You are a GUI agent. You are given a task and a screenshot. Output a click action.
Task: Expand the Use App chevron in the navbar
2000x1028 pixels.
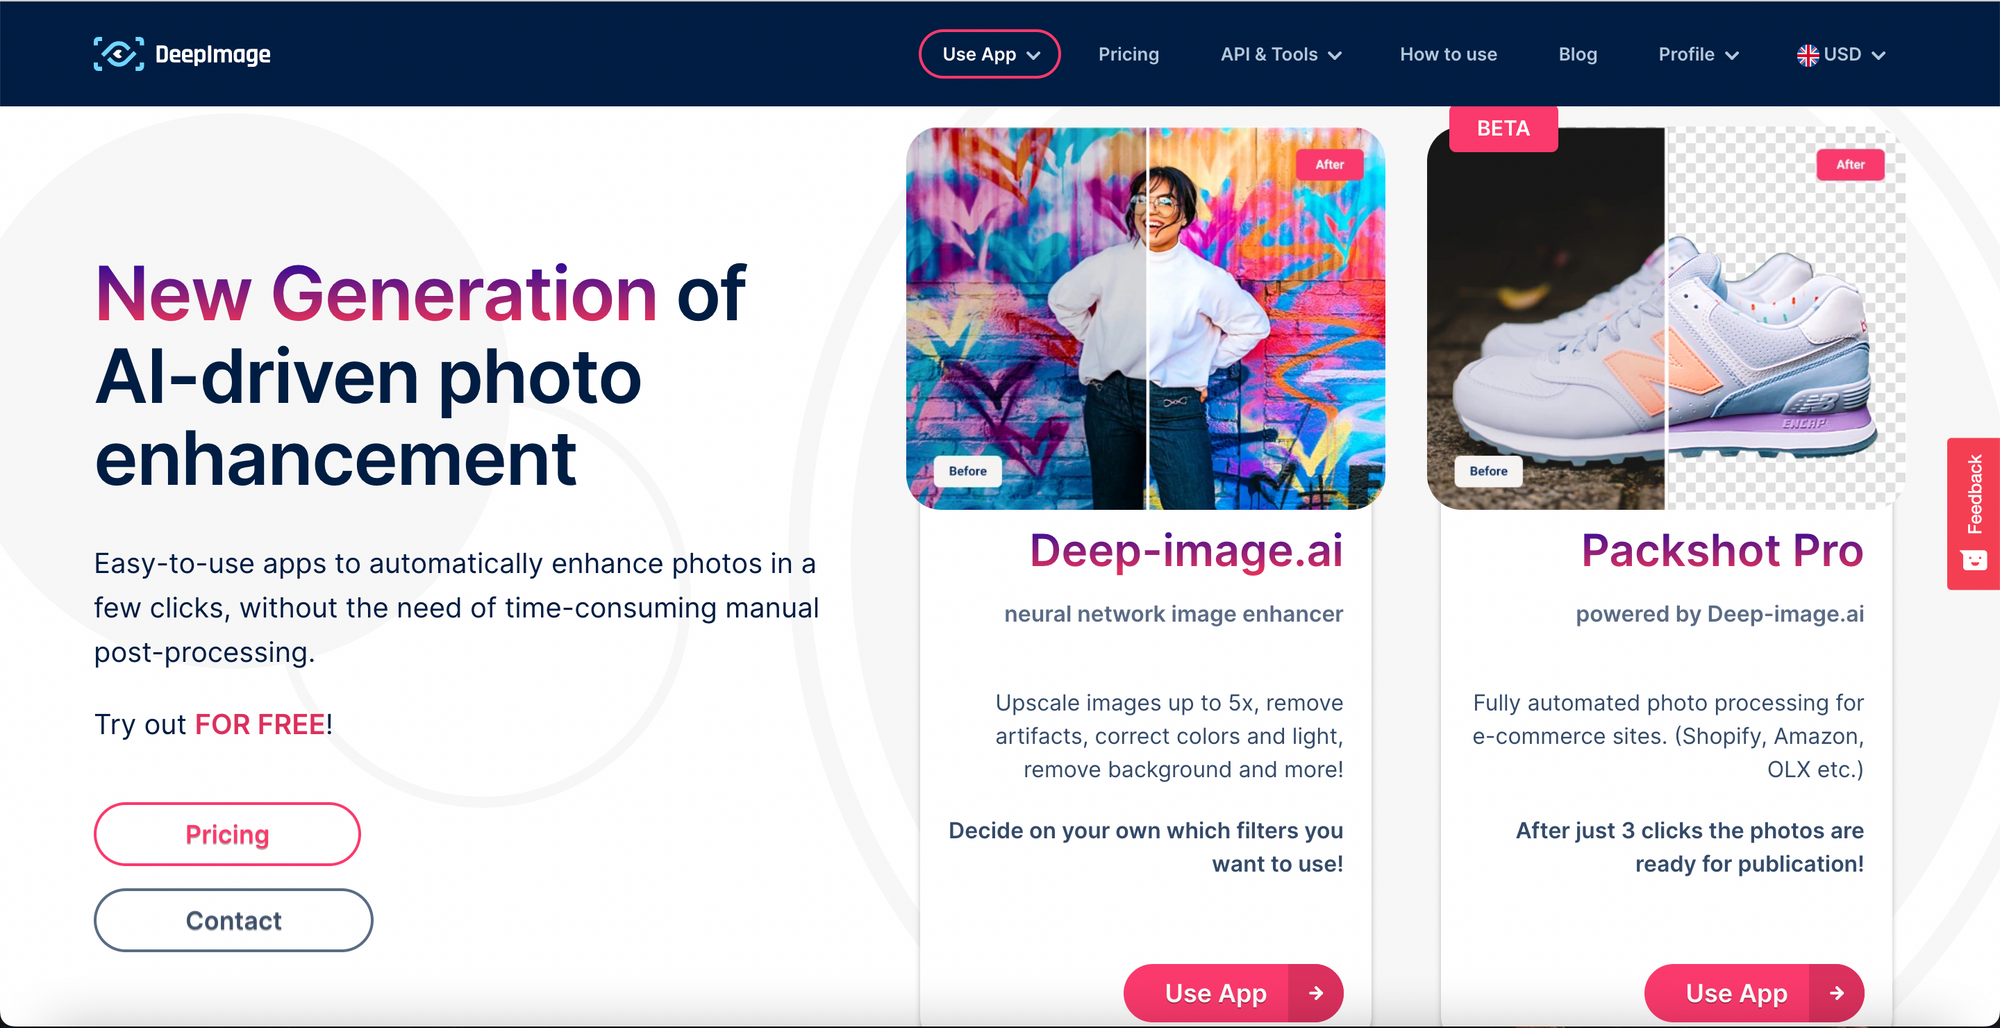[1034, 56]
